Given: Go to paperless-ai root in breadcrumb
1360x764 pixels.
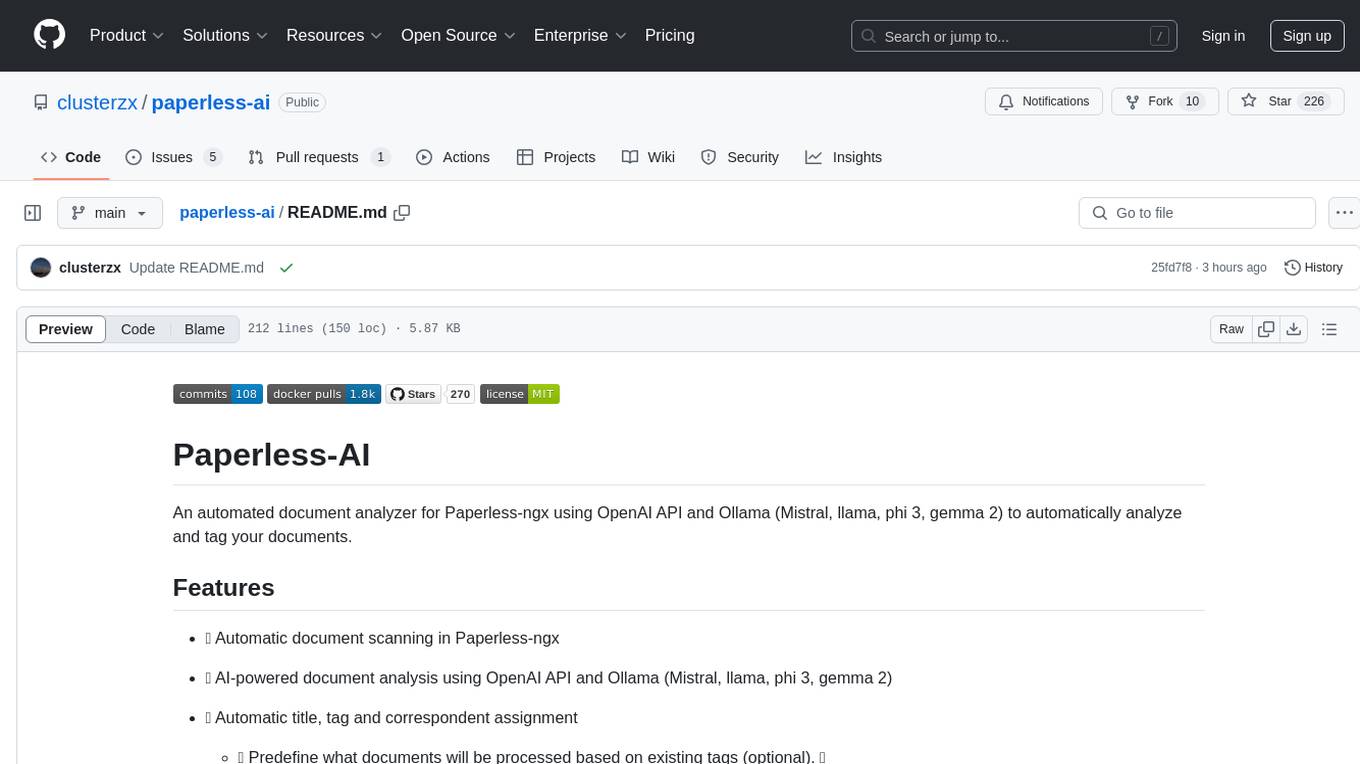Looking at the screenshot, I should [227, 213].
